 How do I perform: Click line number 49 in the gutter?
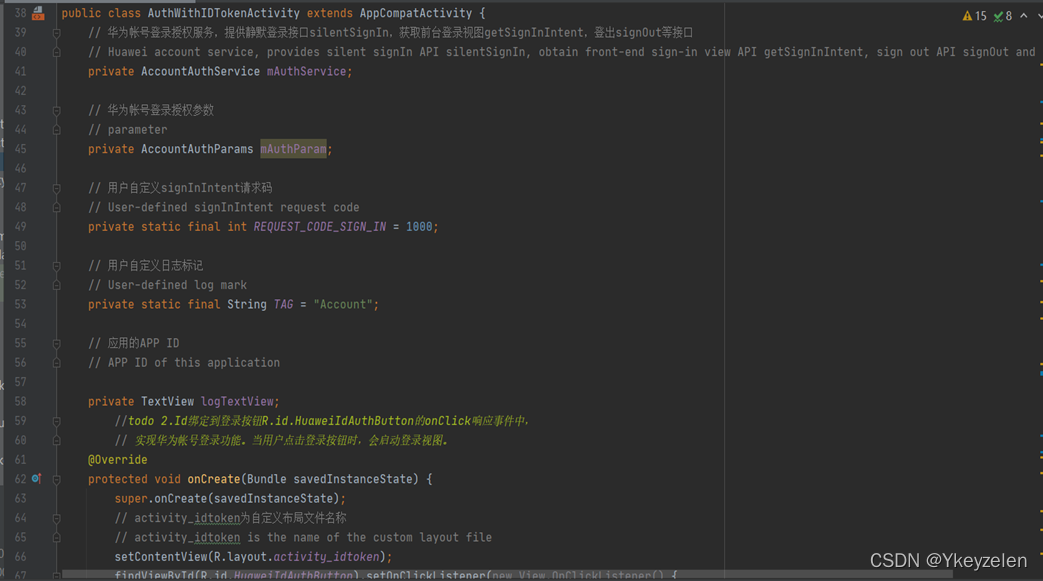click(20, 227)
